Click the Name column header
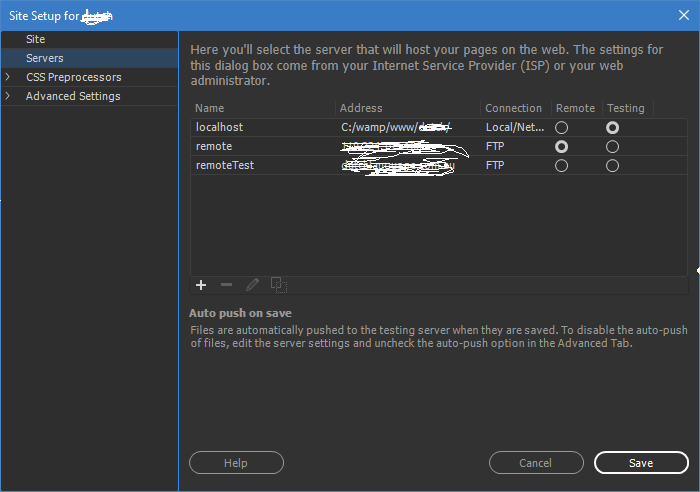This screenshot has height=492, width=700. pos(210,108)
